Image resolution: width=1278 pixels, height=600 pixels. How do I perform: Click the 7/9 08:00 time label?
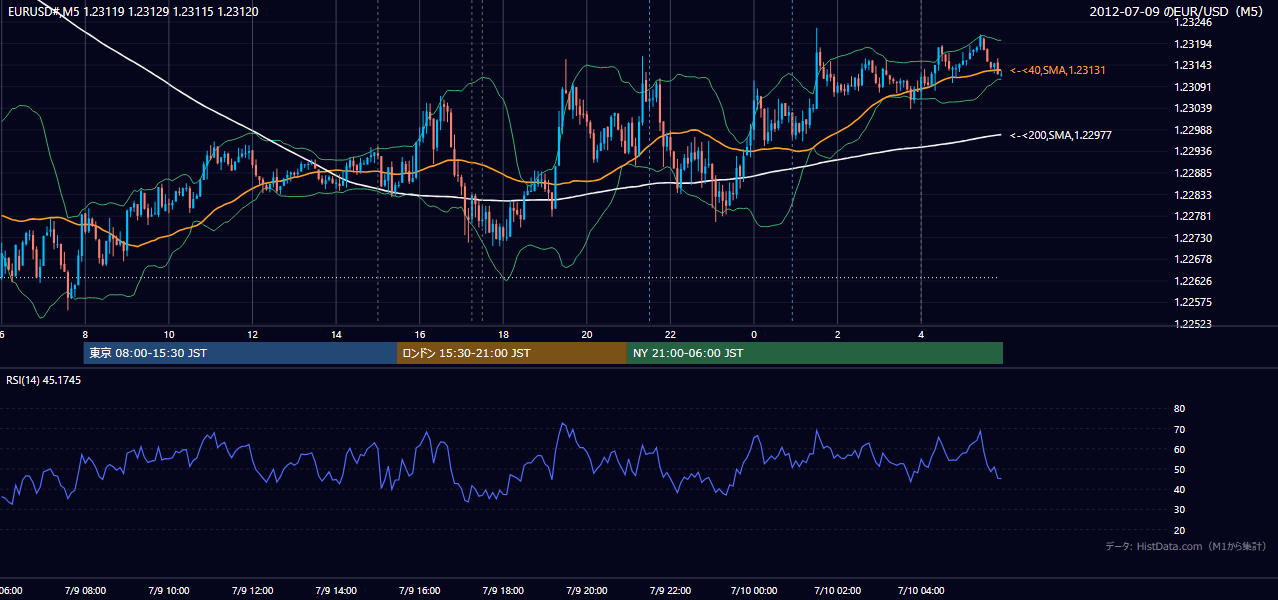pos(85,590)
